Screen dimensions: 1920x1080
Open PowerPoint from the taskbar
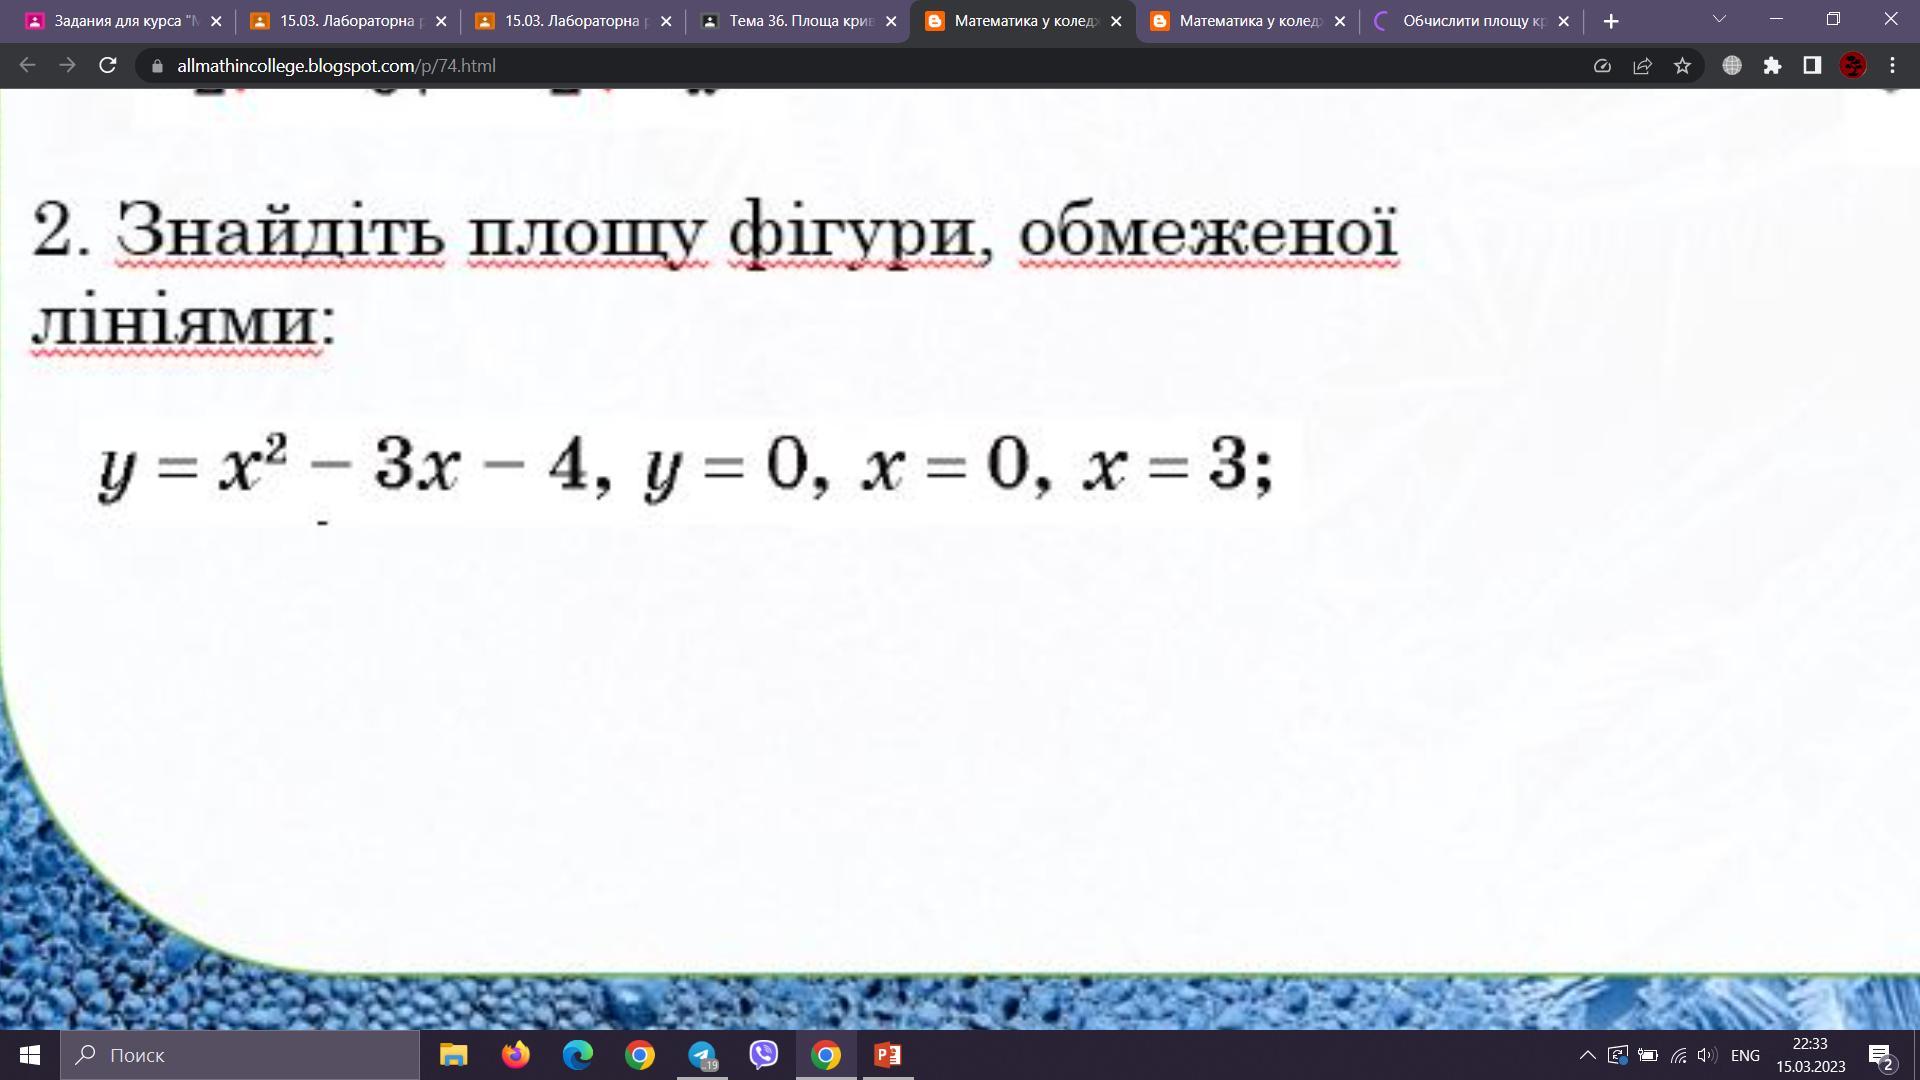tap(887, 1055)
